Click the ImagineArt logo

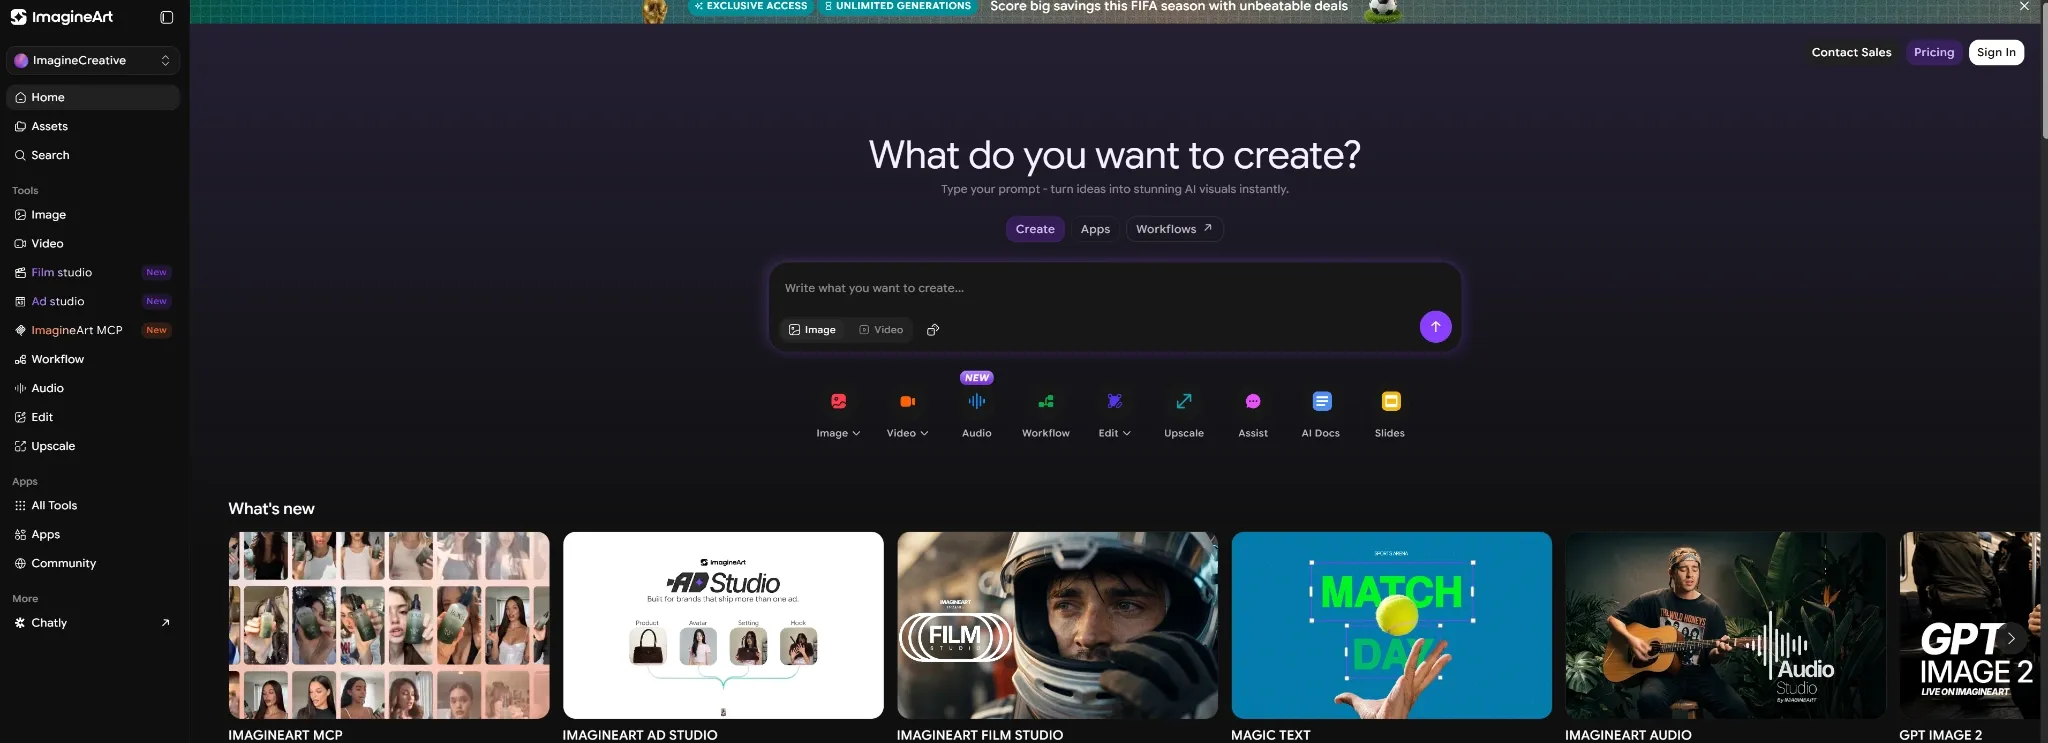(x=62, y=17)
